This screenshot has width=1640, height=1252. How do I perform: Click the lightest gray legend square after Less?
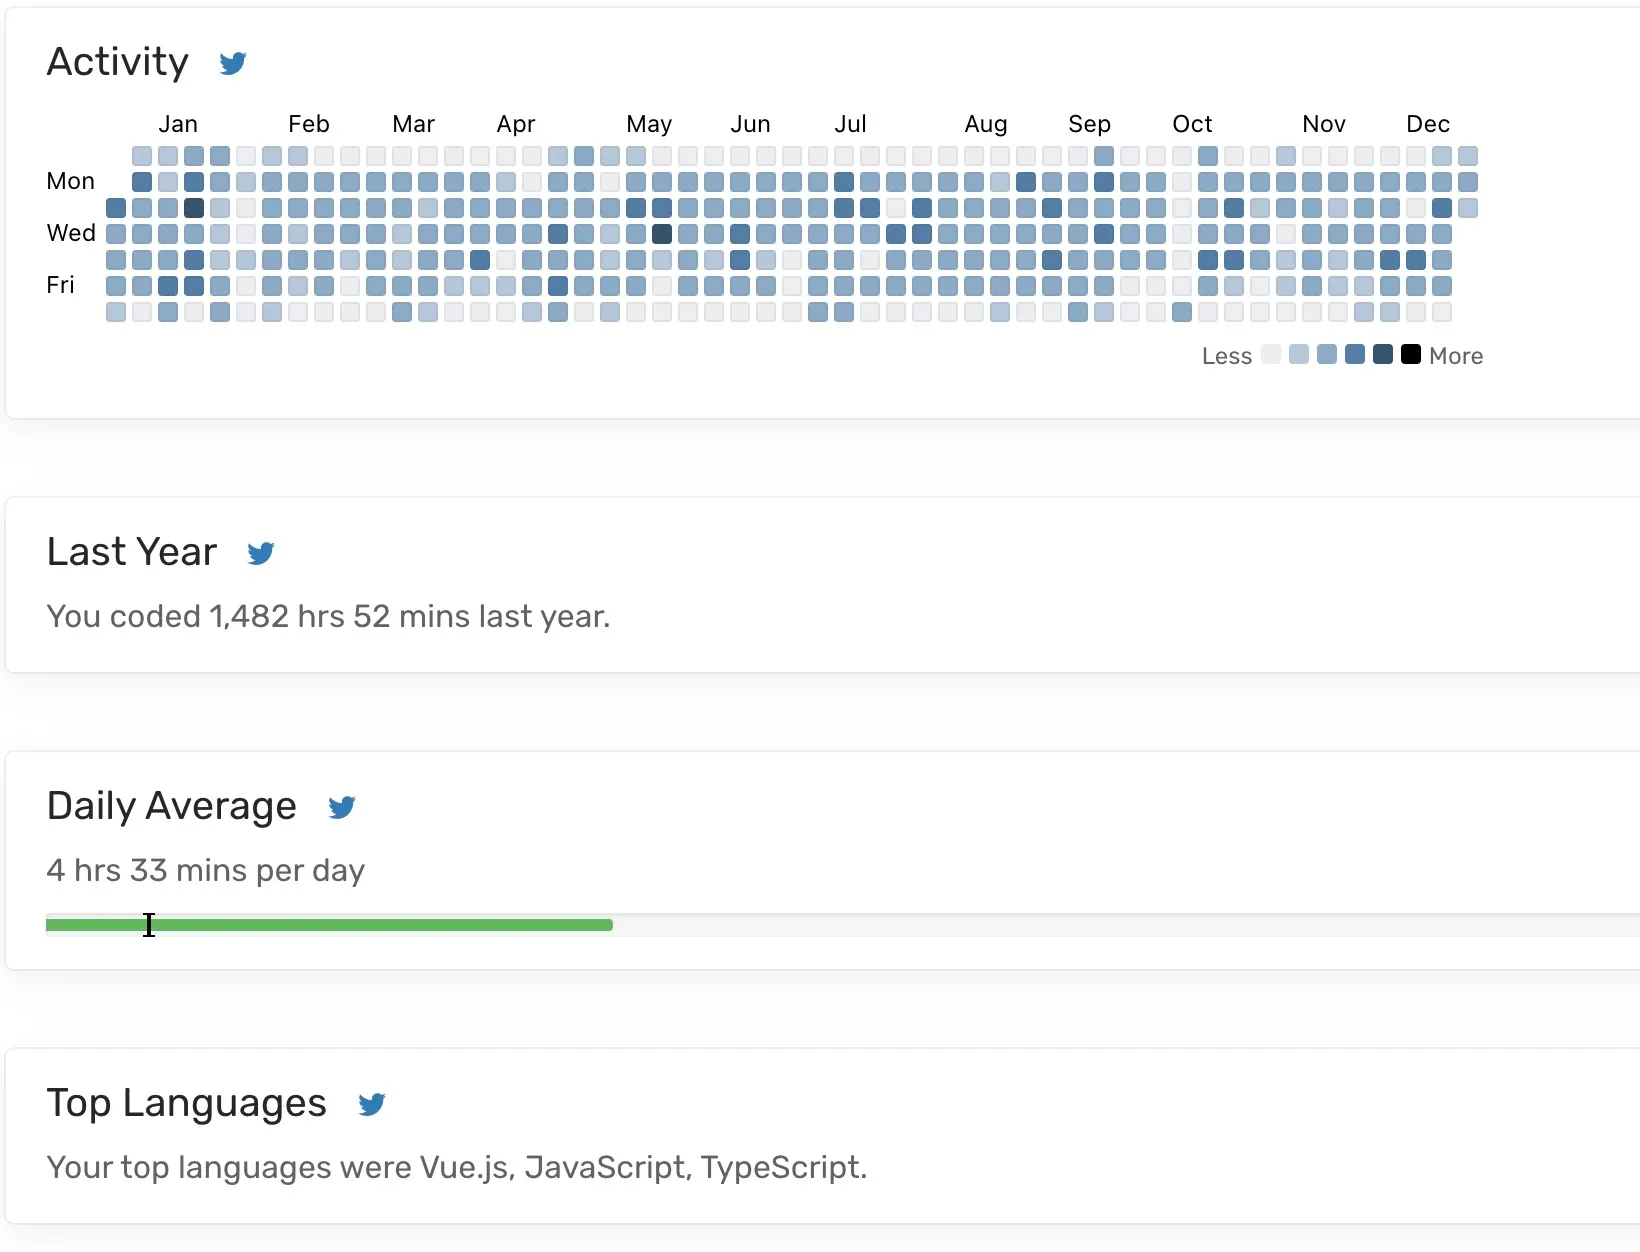(1271, 354)
